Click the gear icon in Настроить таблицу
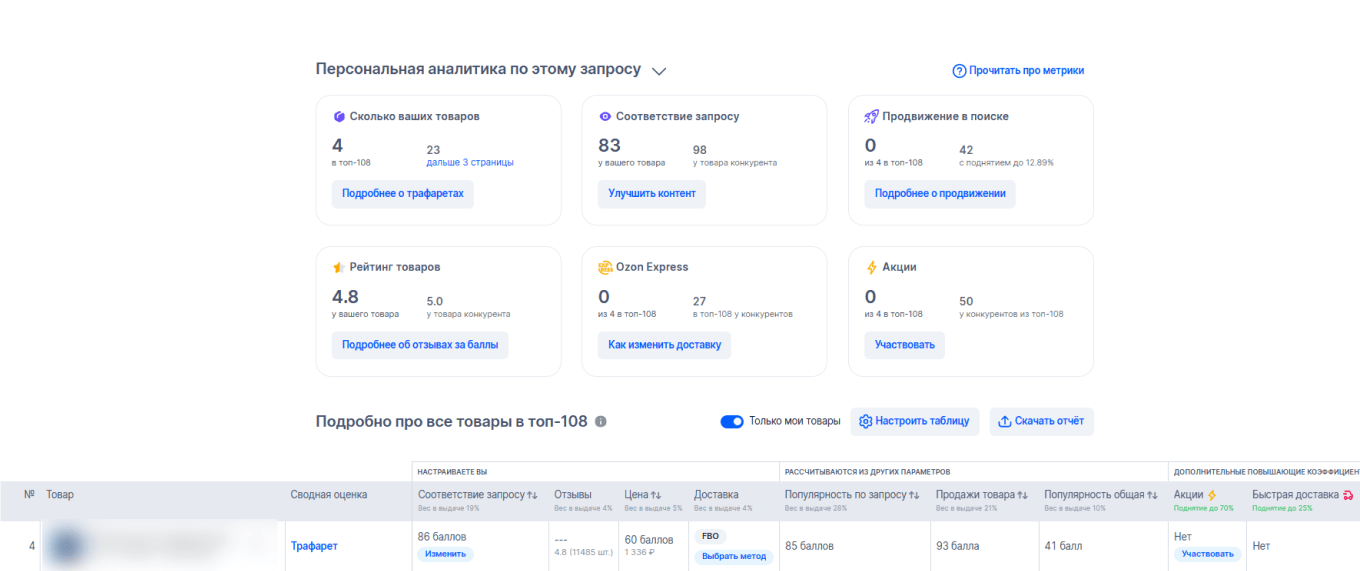The image size is (1360, 571). tap(866, 421)
